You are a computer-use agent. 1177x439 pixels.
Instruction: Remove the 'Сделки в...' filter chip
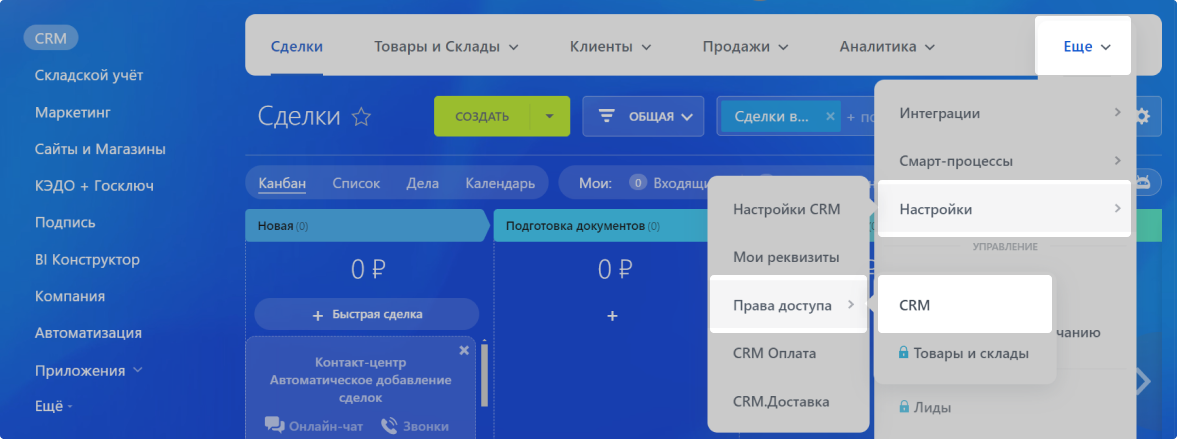829,116
